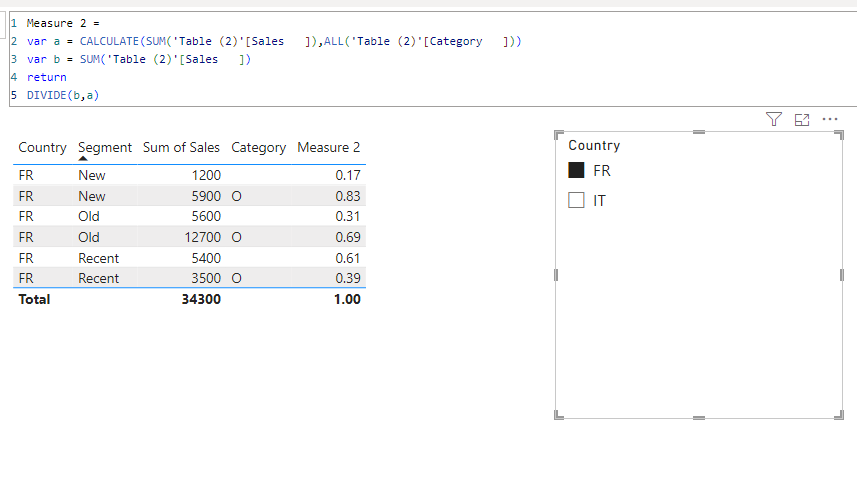The image size is (857, 481).
Task: Click the 0.69 measure value
Action: [348, 237]
